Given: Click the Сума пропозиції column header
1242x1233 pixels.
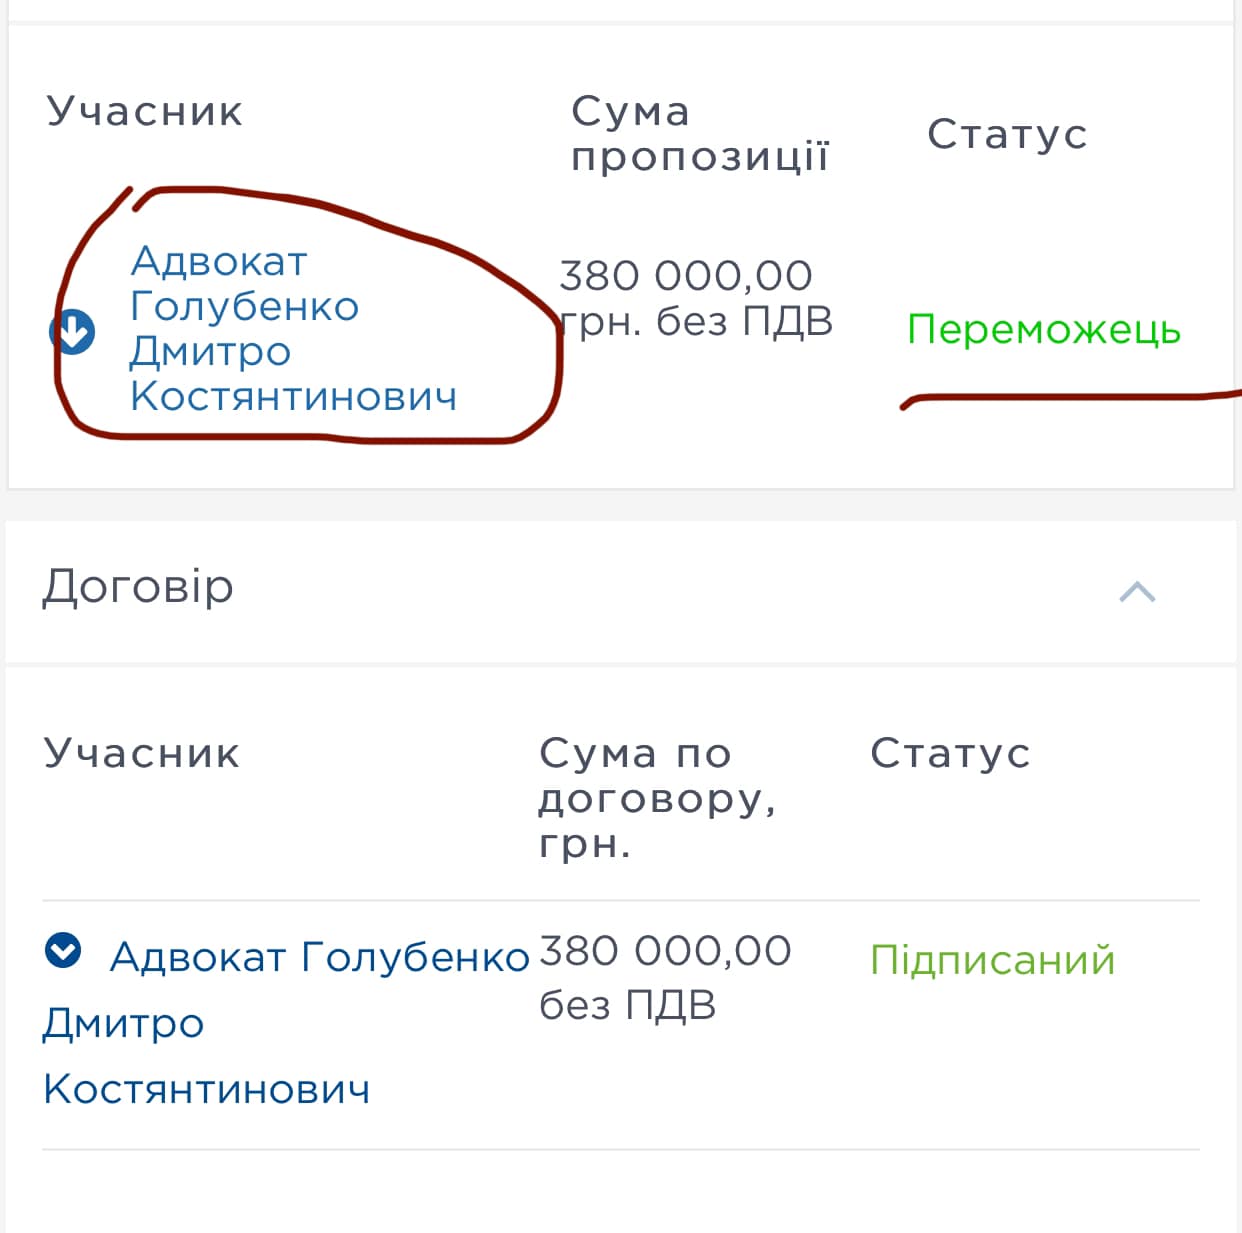Looking at the screenshot, I should pyautogui.click(x=700, y=133).
